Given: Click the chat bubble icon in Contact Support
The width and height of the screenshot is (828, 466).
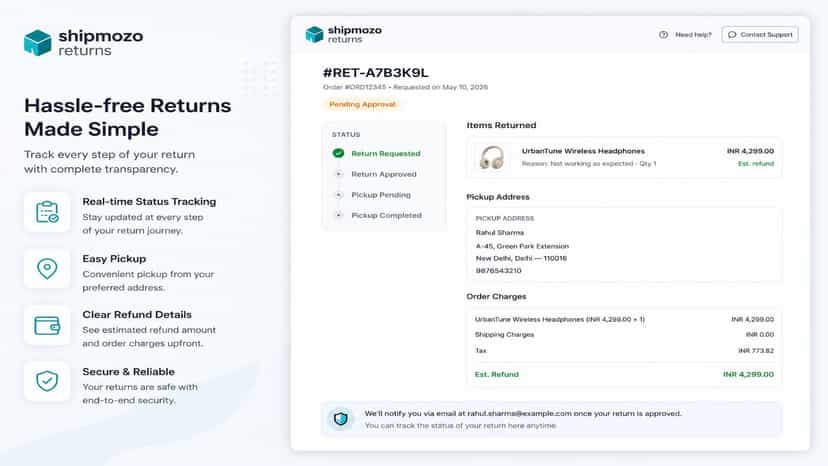Looking at the screenshot, I should click(732, 34).
